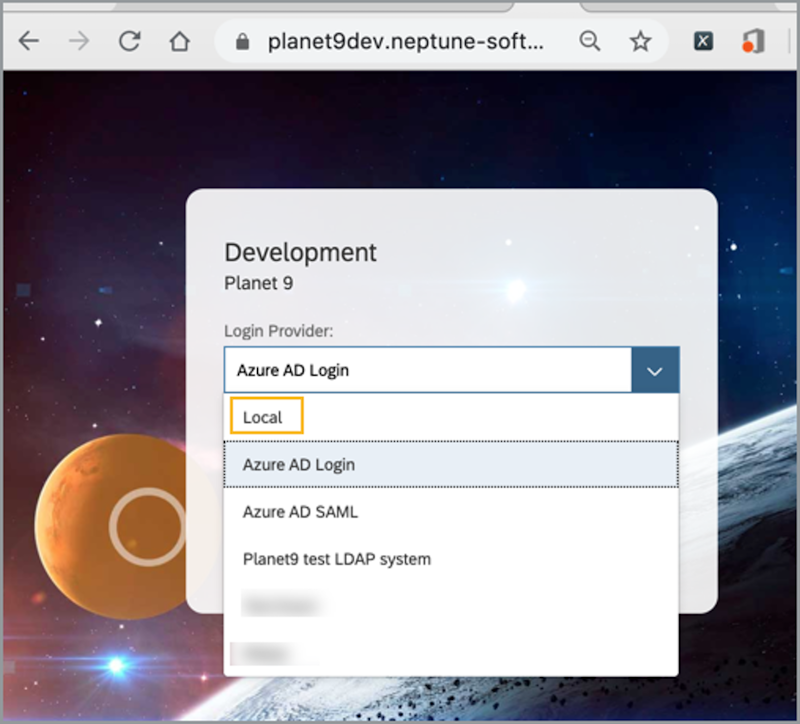Open the dark square browser extension icon

pos(703,41)
